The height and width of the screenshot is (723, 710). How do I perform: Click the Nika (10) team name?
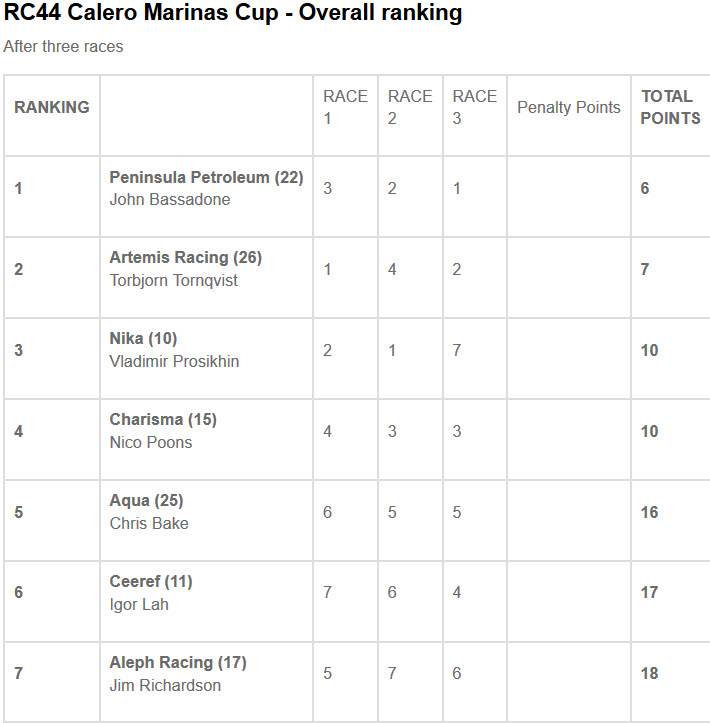tap(143, 339)
